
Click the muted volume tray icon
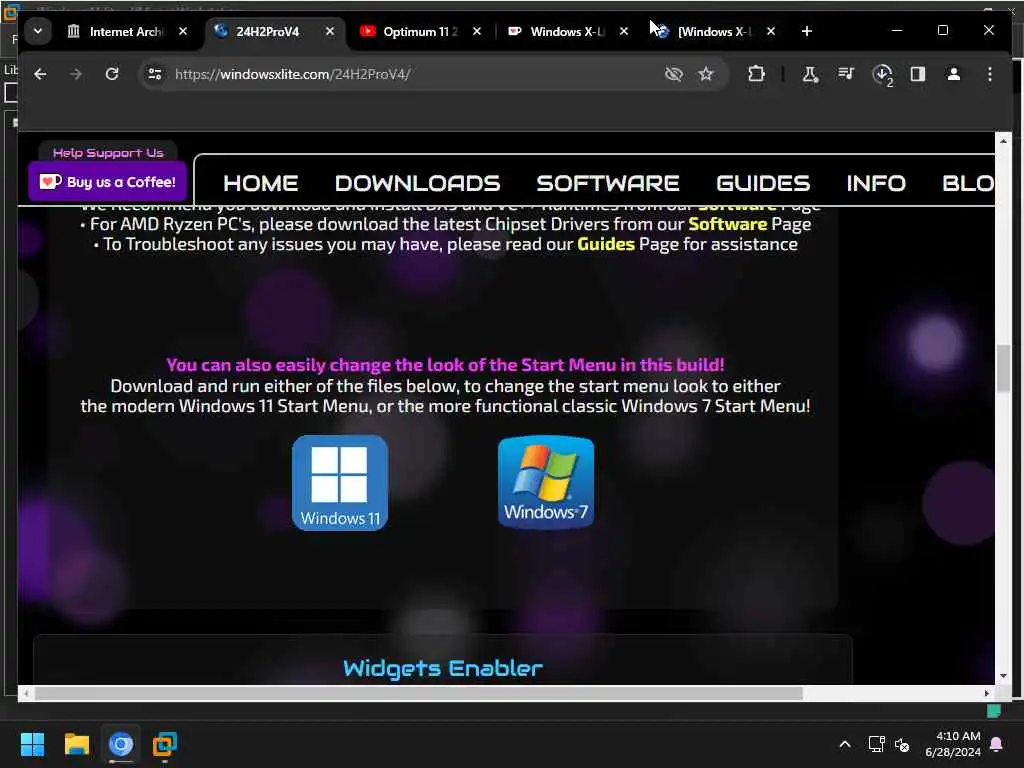point(902,744)
